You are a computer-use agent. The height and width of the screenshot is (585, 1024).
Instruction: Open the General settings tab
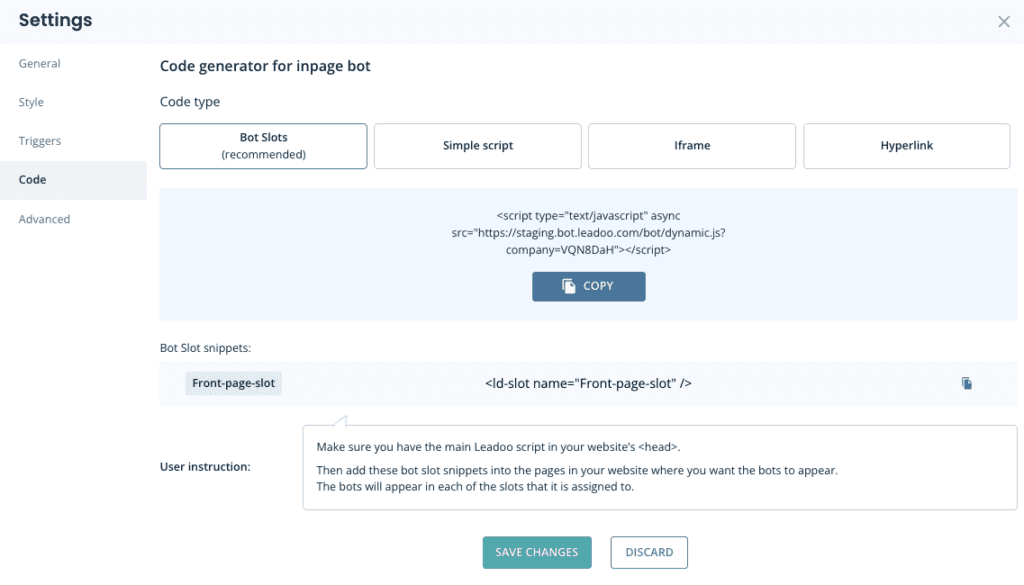pyautogui.click(x=40, y=64)
